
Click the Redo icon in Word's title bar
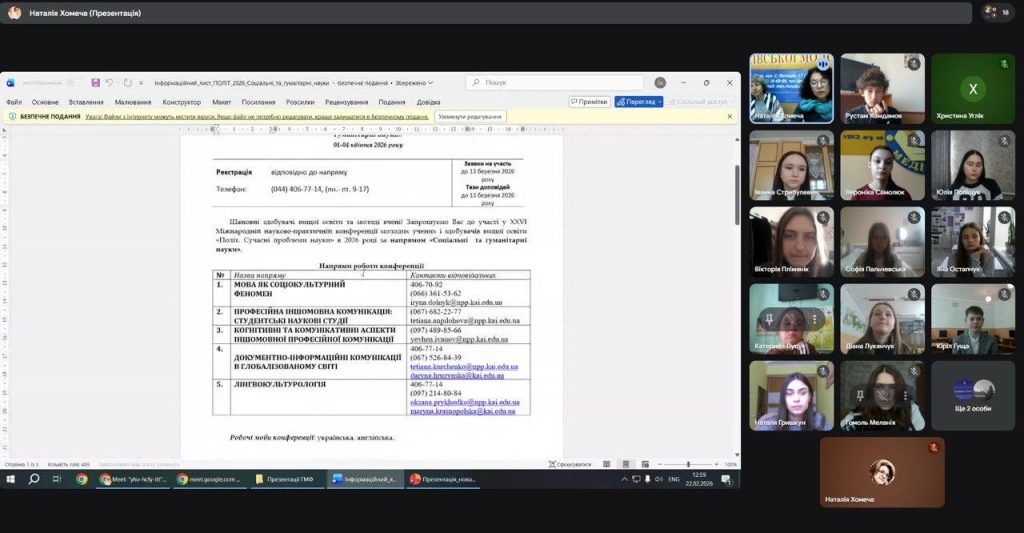pos(127,82)
